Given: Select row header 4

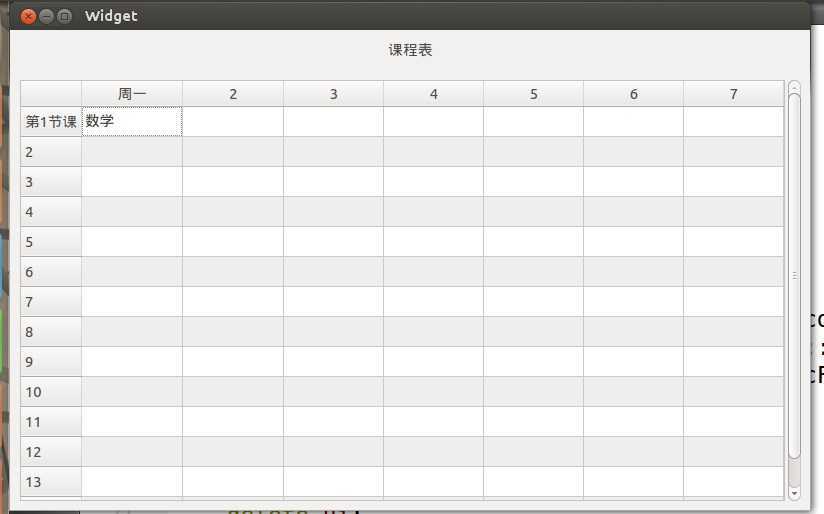Looking at the screenshot, I should [51, 212].
